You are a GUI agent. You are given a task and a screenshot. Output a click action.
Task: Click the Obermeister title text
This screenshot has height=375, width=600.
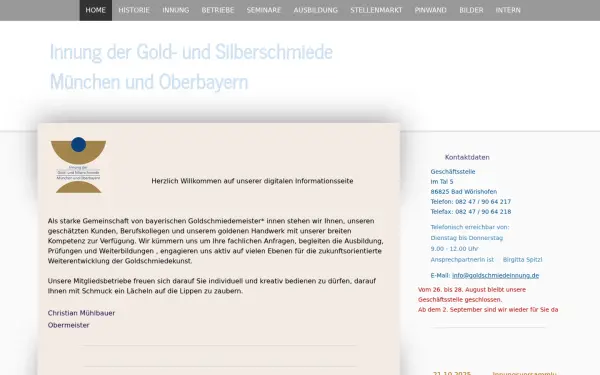[68, 325]
